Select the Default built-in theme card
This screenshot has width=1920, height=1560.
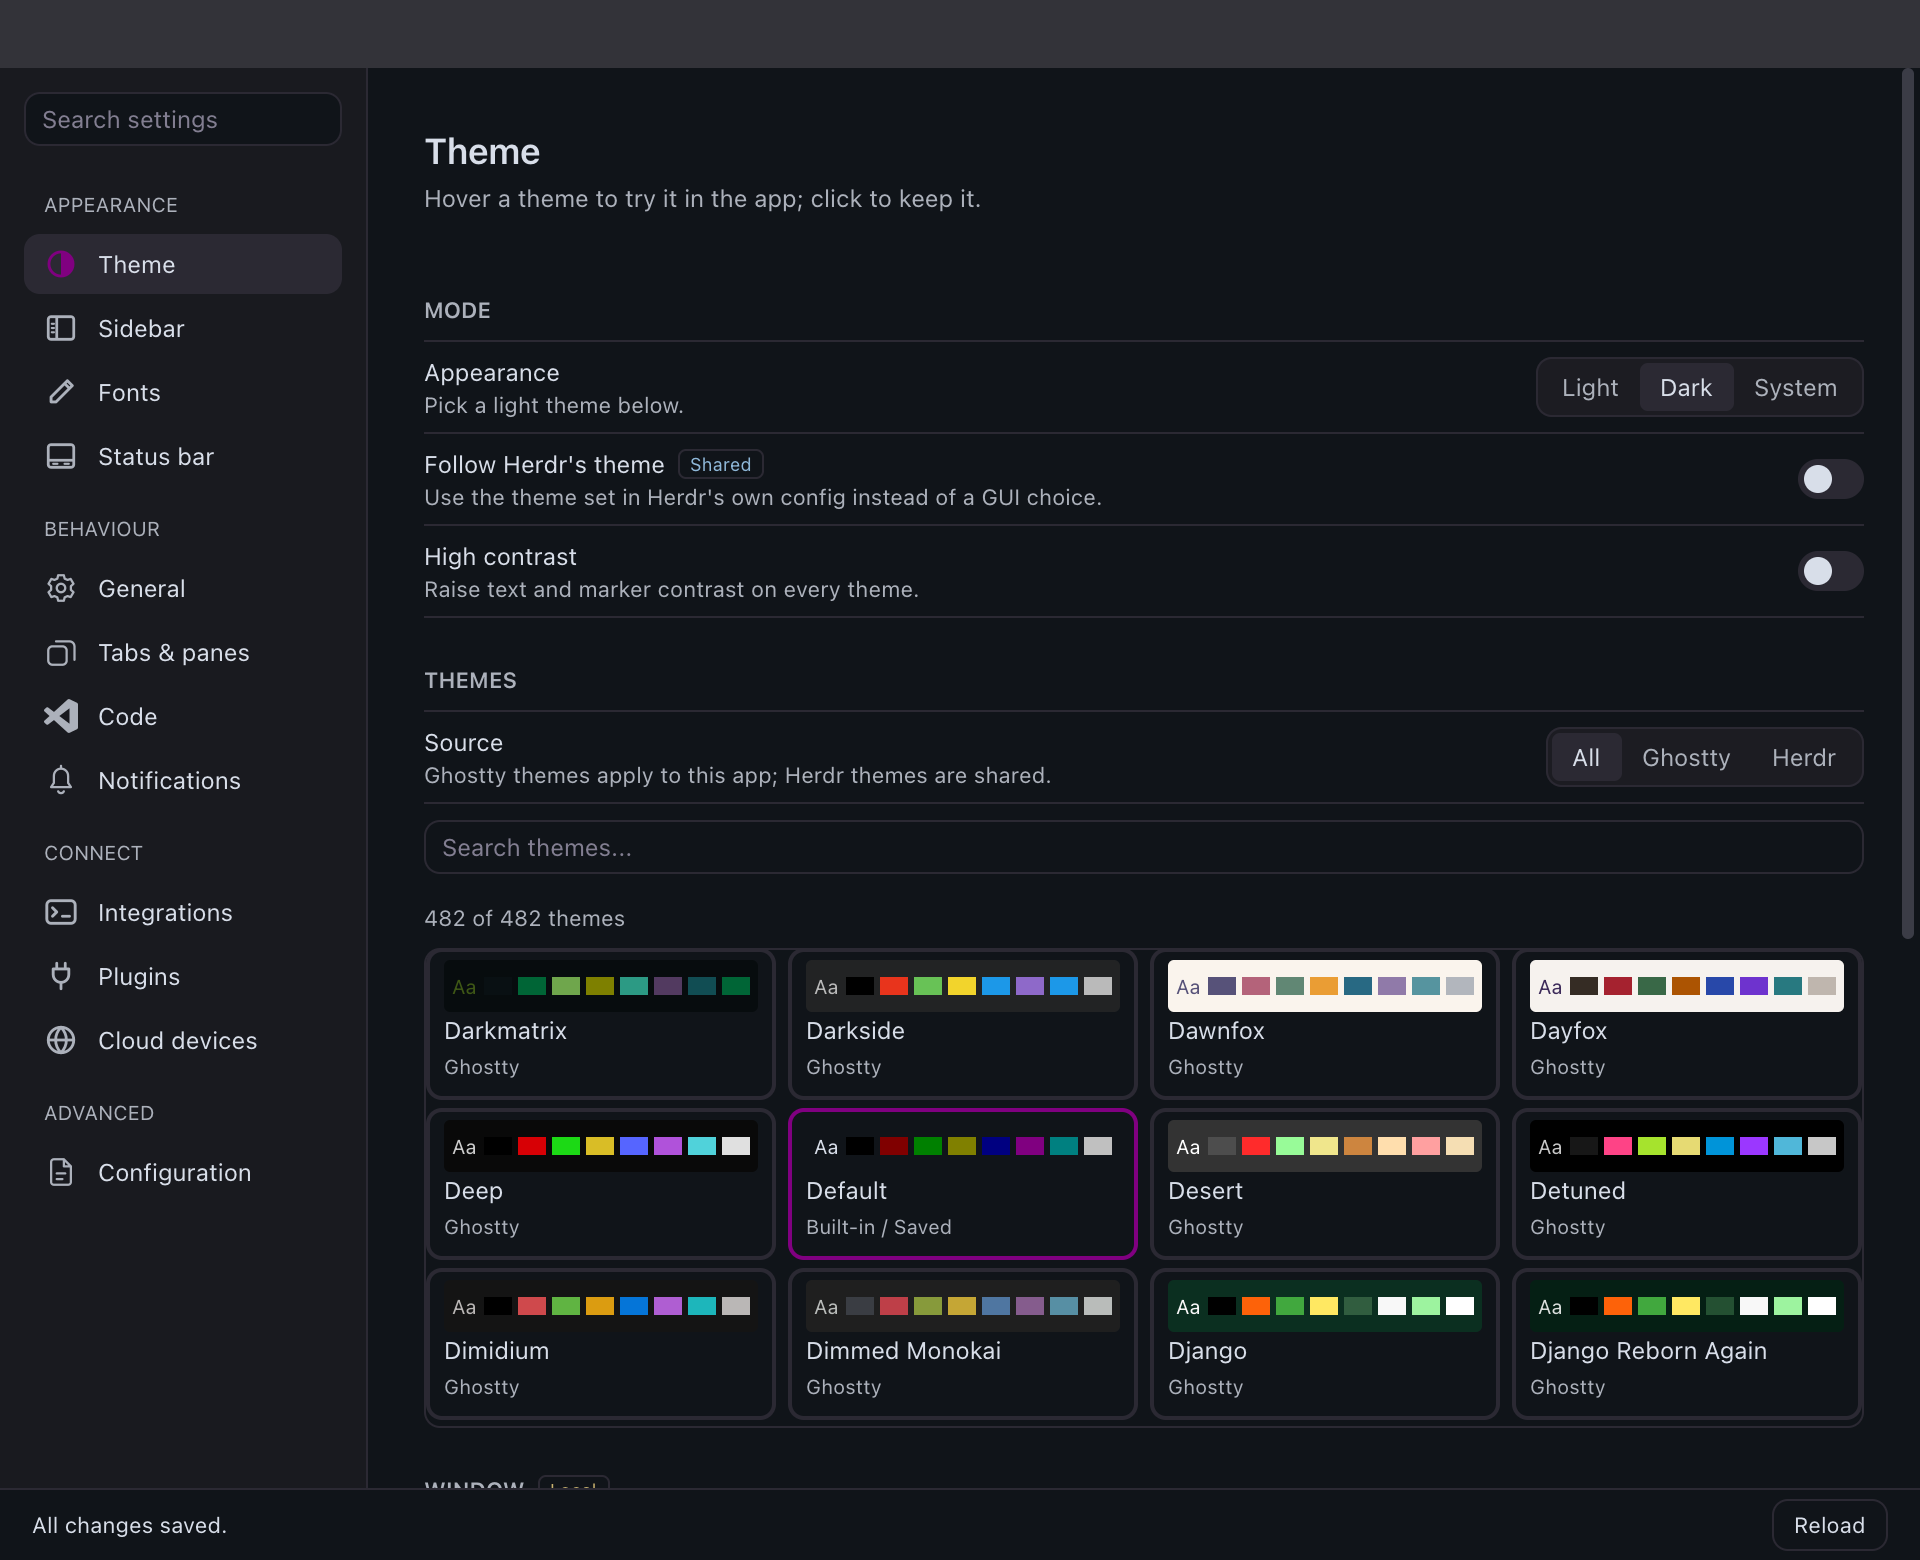[963, 1184]
